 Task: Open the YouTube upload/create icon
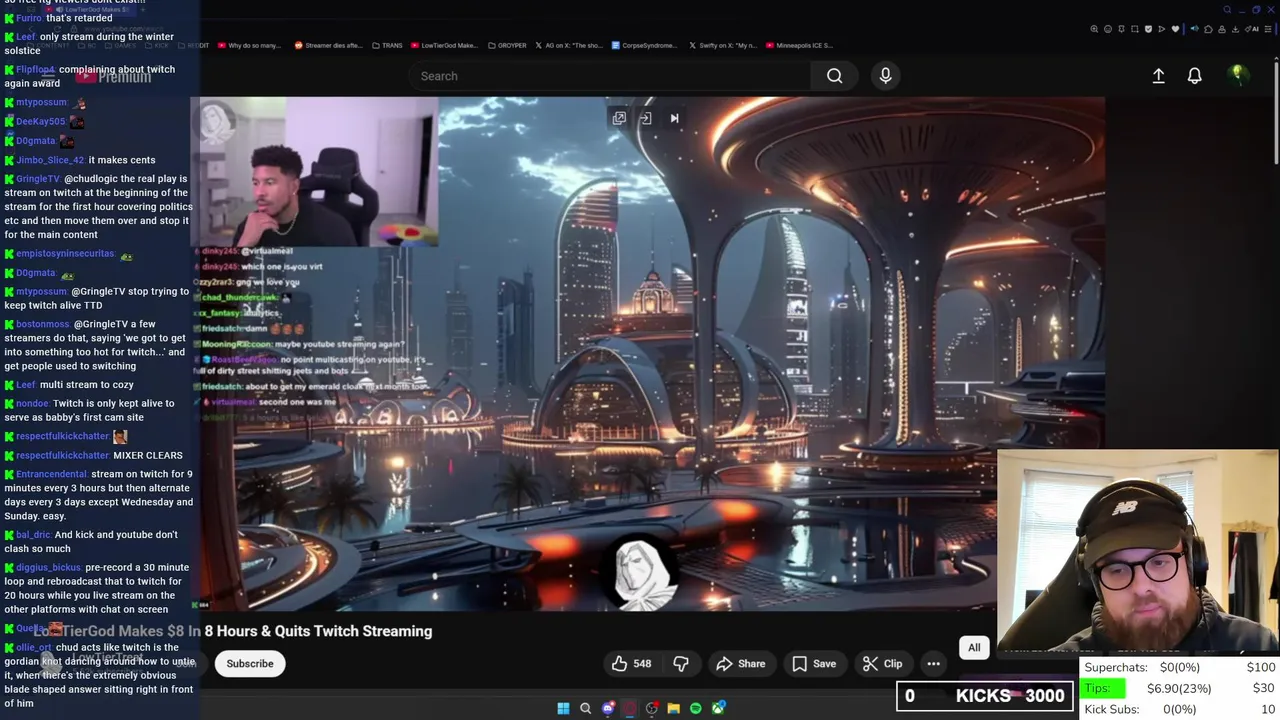click(x=1158, y=76)
